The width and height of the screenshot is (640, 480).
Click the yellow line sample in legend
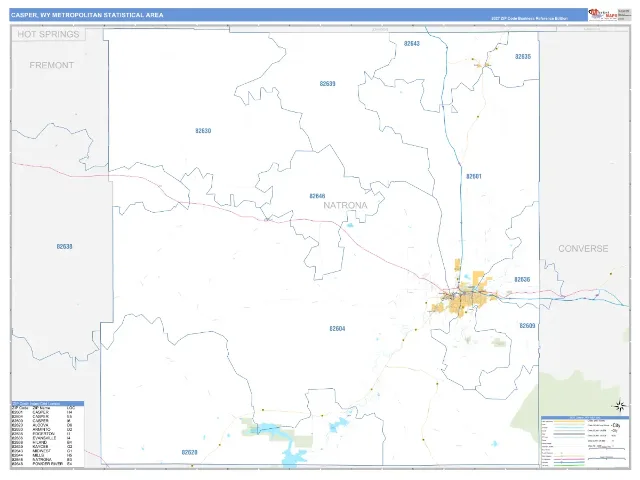tap(569, 421)
